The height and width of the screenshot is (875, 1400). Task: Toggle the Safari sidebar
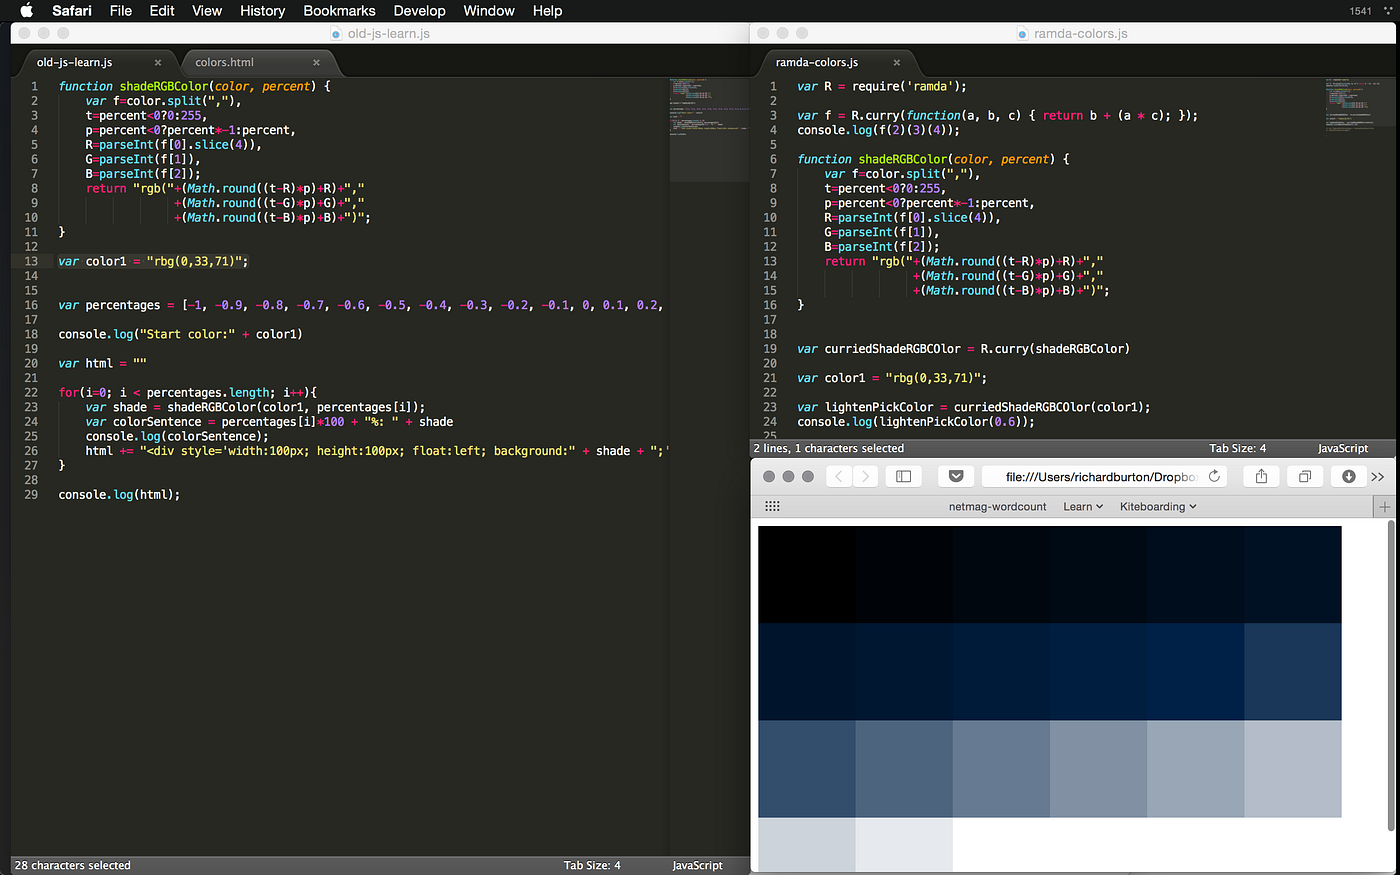click(904, 476)
